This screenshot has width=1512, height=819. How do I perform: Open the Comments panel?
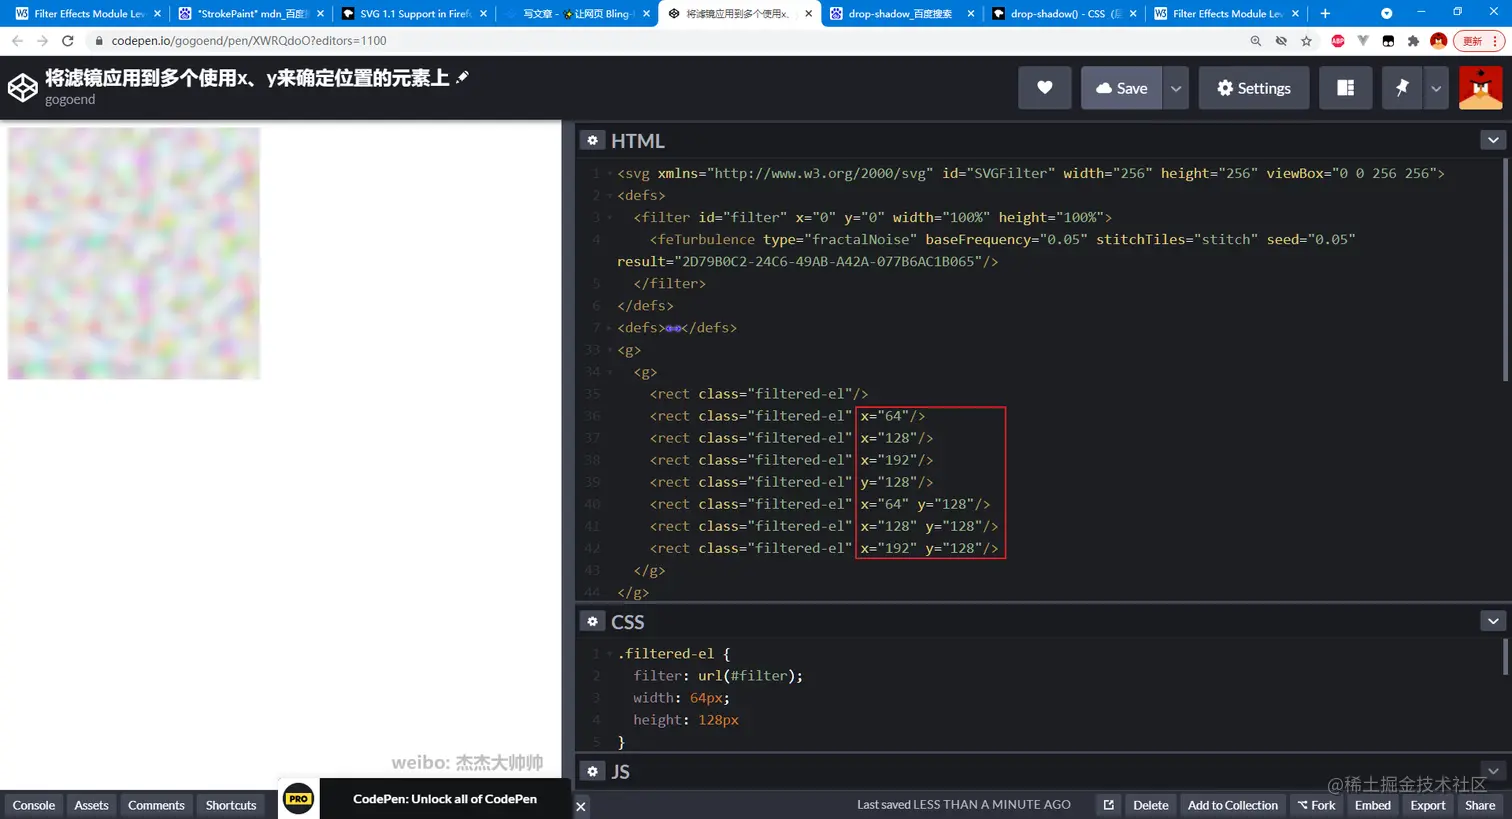[156, 805]
